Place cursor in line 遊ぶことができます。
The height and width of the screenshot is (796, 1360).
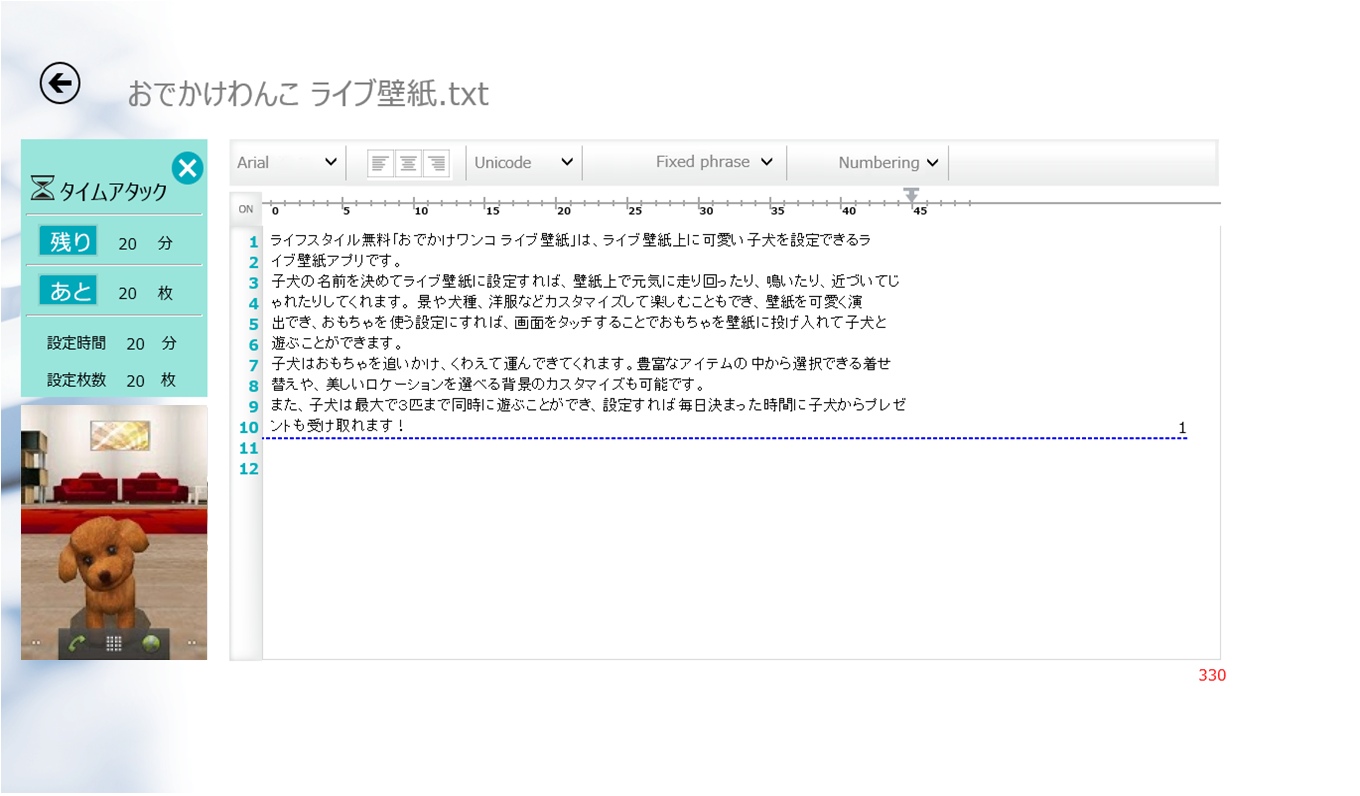pyautogui.click(x=337, y=344)
